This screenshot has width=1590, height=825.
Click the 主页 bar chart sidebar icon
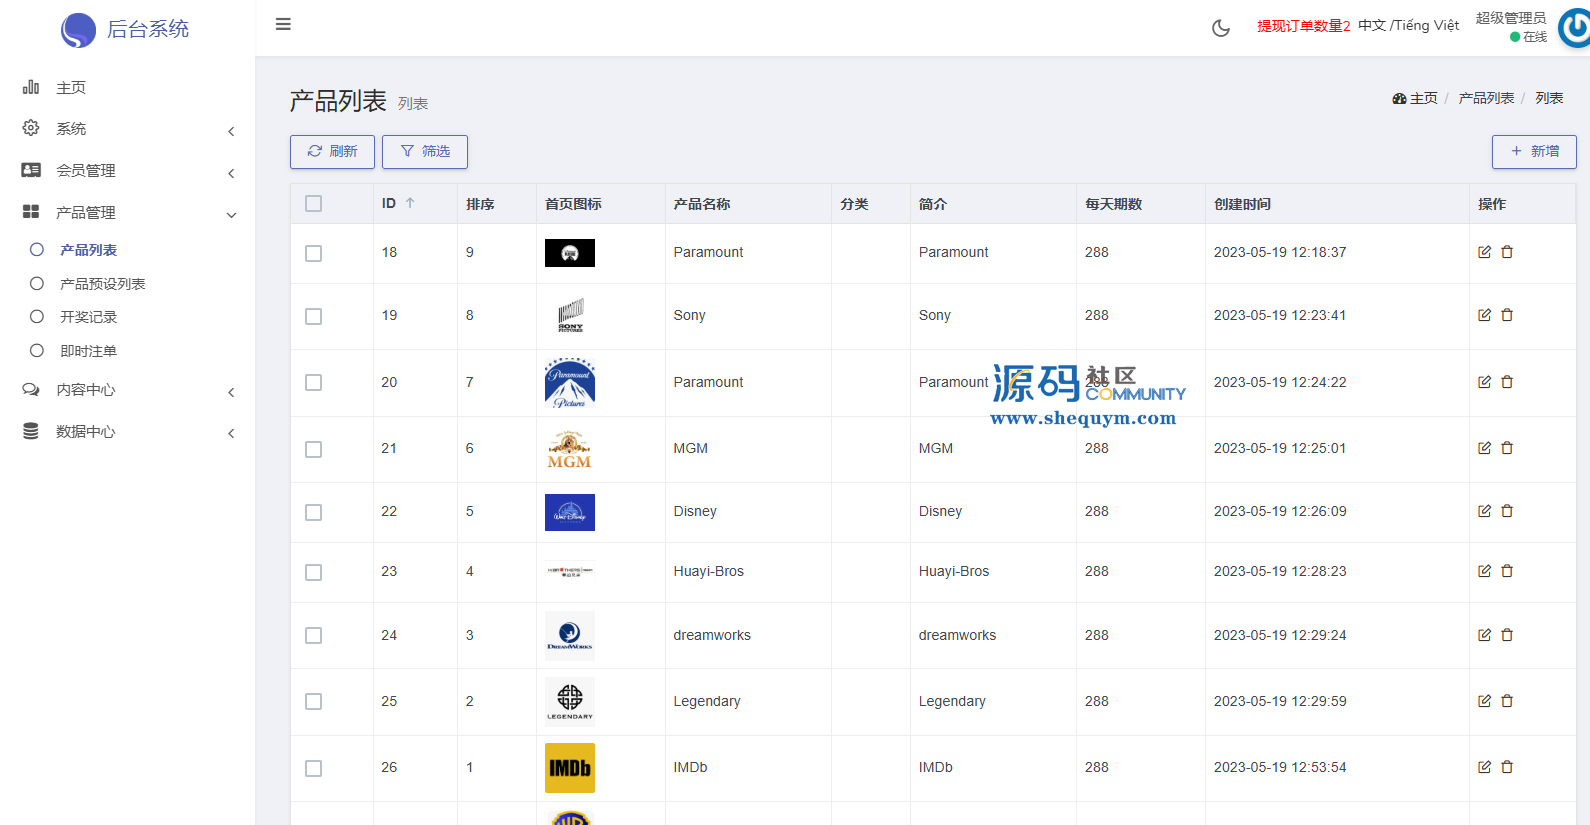tap(31, 87)
